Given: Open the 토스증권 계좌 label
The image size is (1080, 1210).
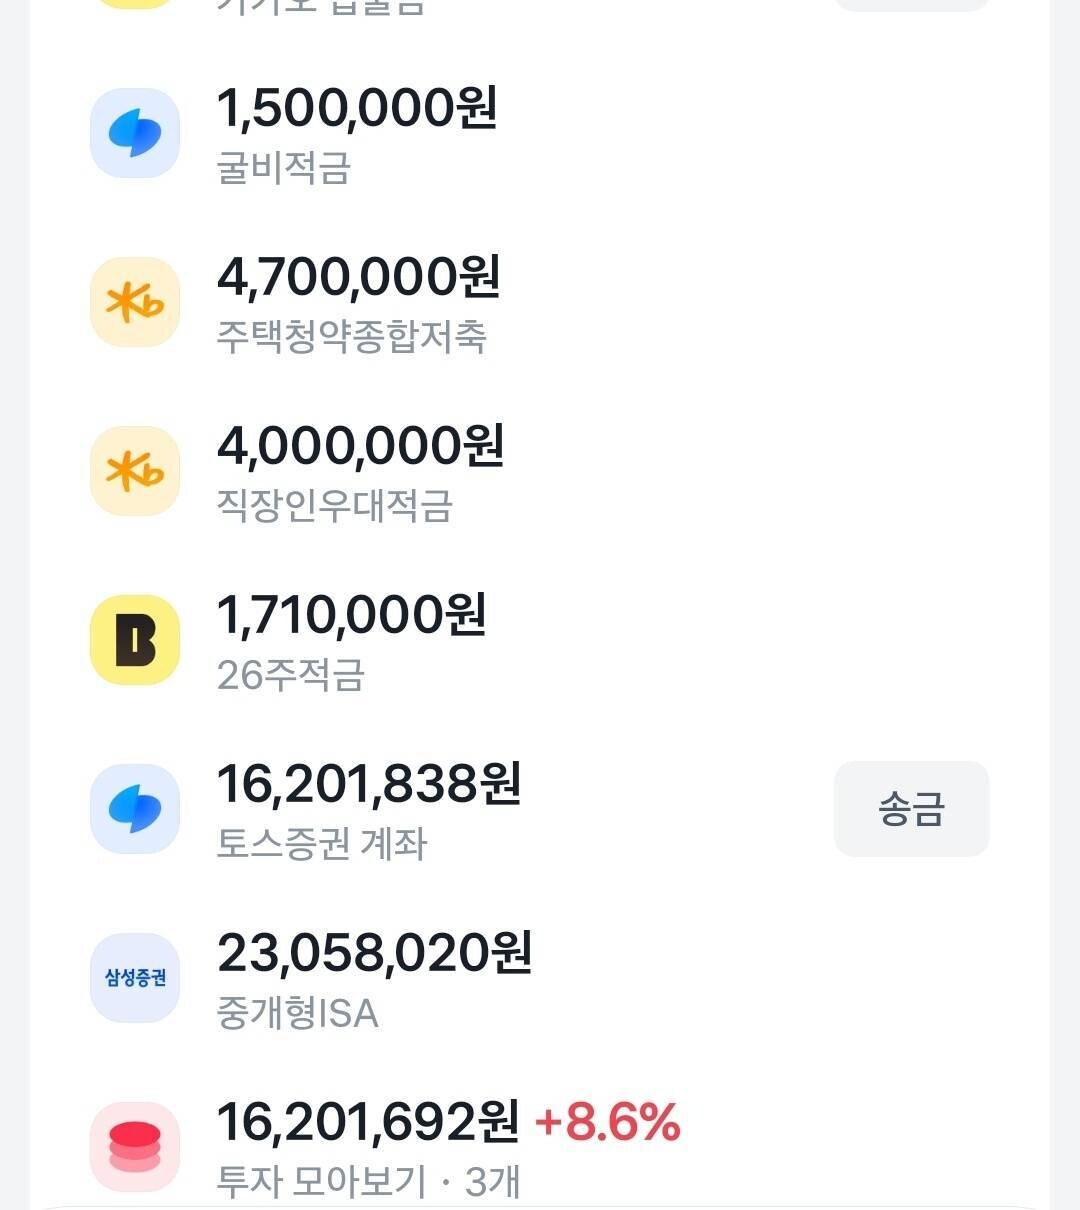Looking at the screenshot, I should coord(322,844).
